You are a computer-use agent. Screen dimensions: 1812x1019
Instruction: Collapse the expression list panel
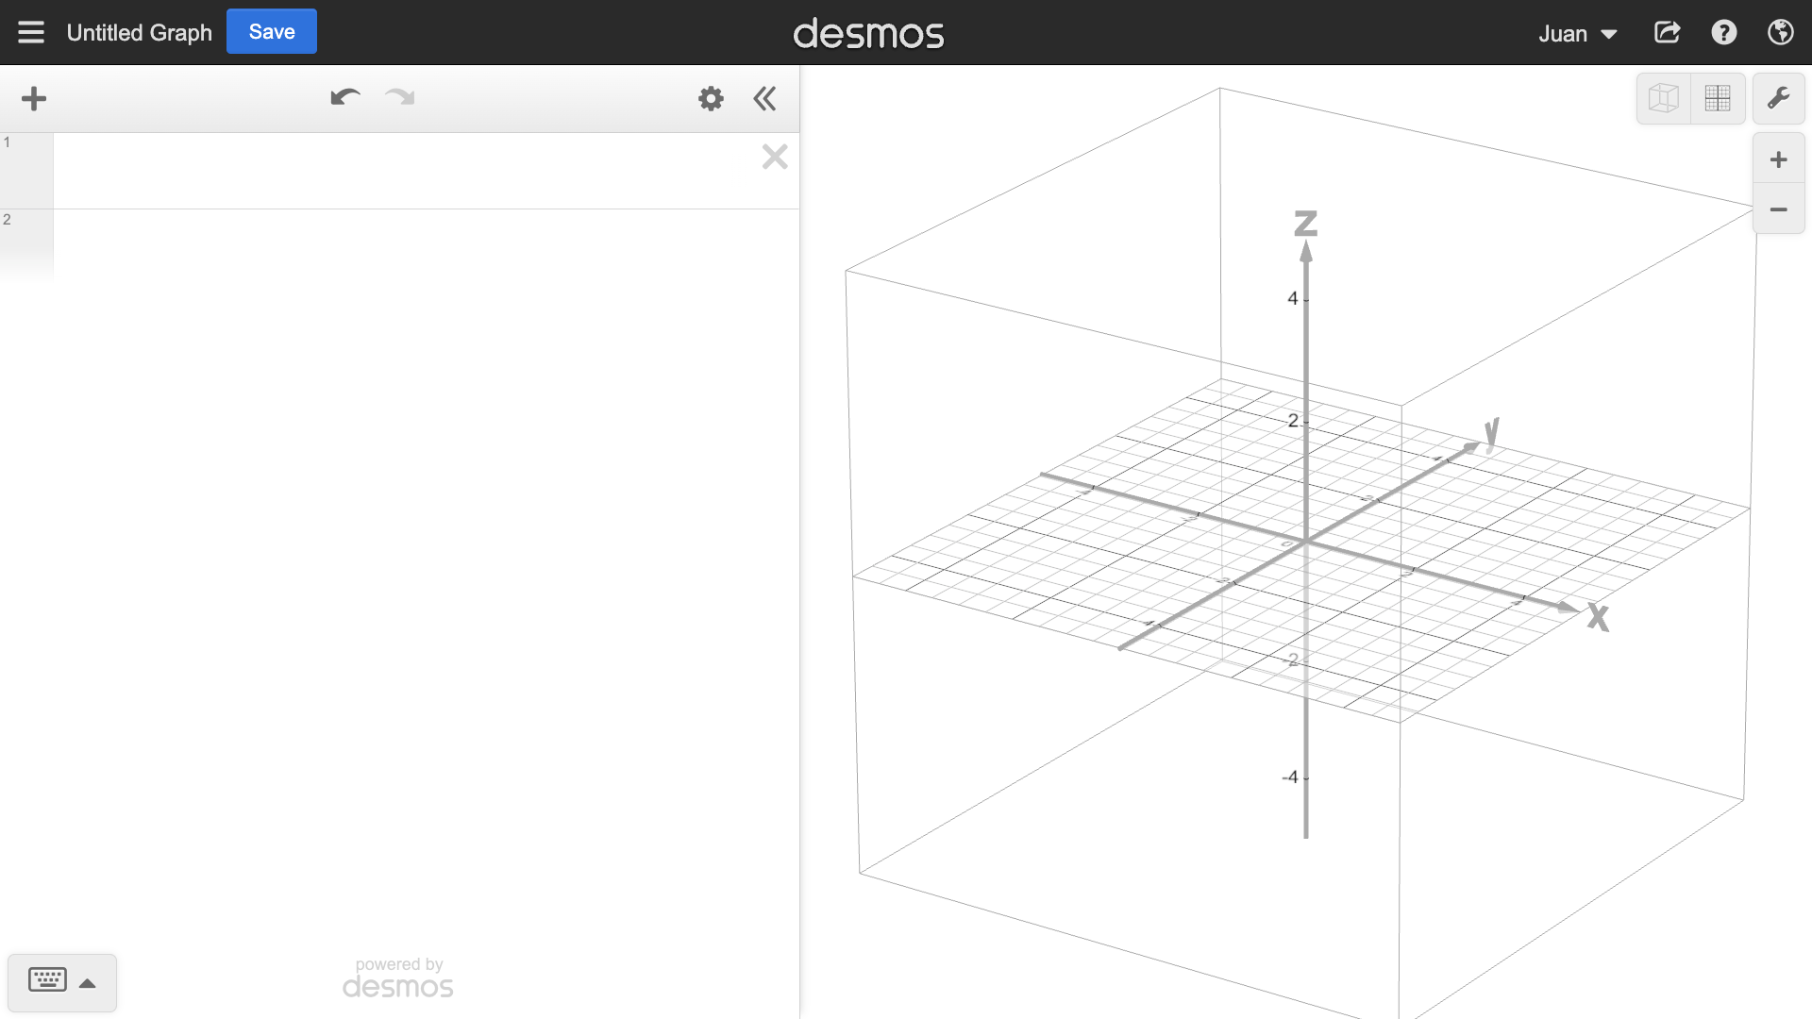(x=765, y=98)
